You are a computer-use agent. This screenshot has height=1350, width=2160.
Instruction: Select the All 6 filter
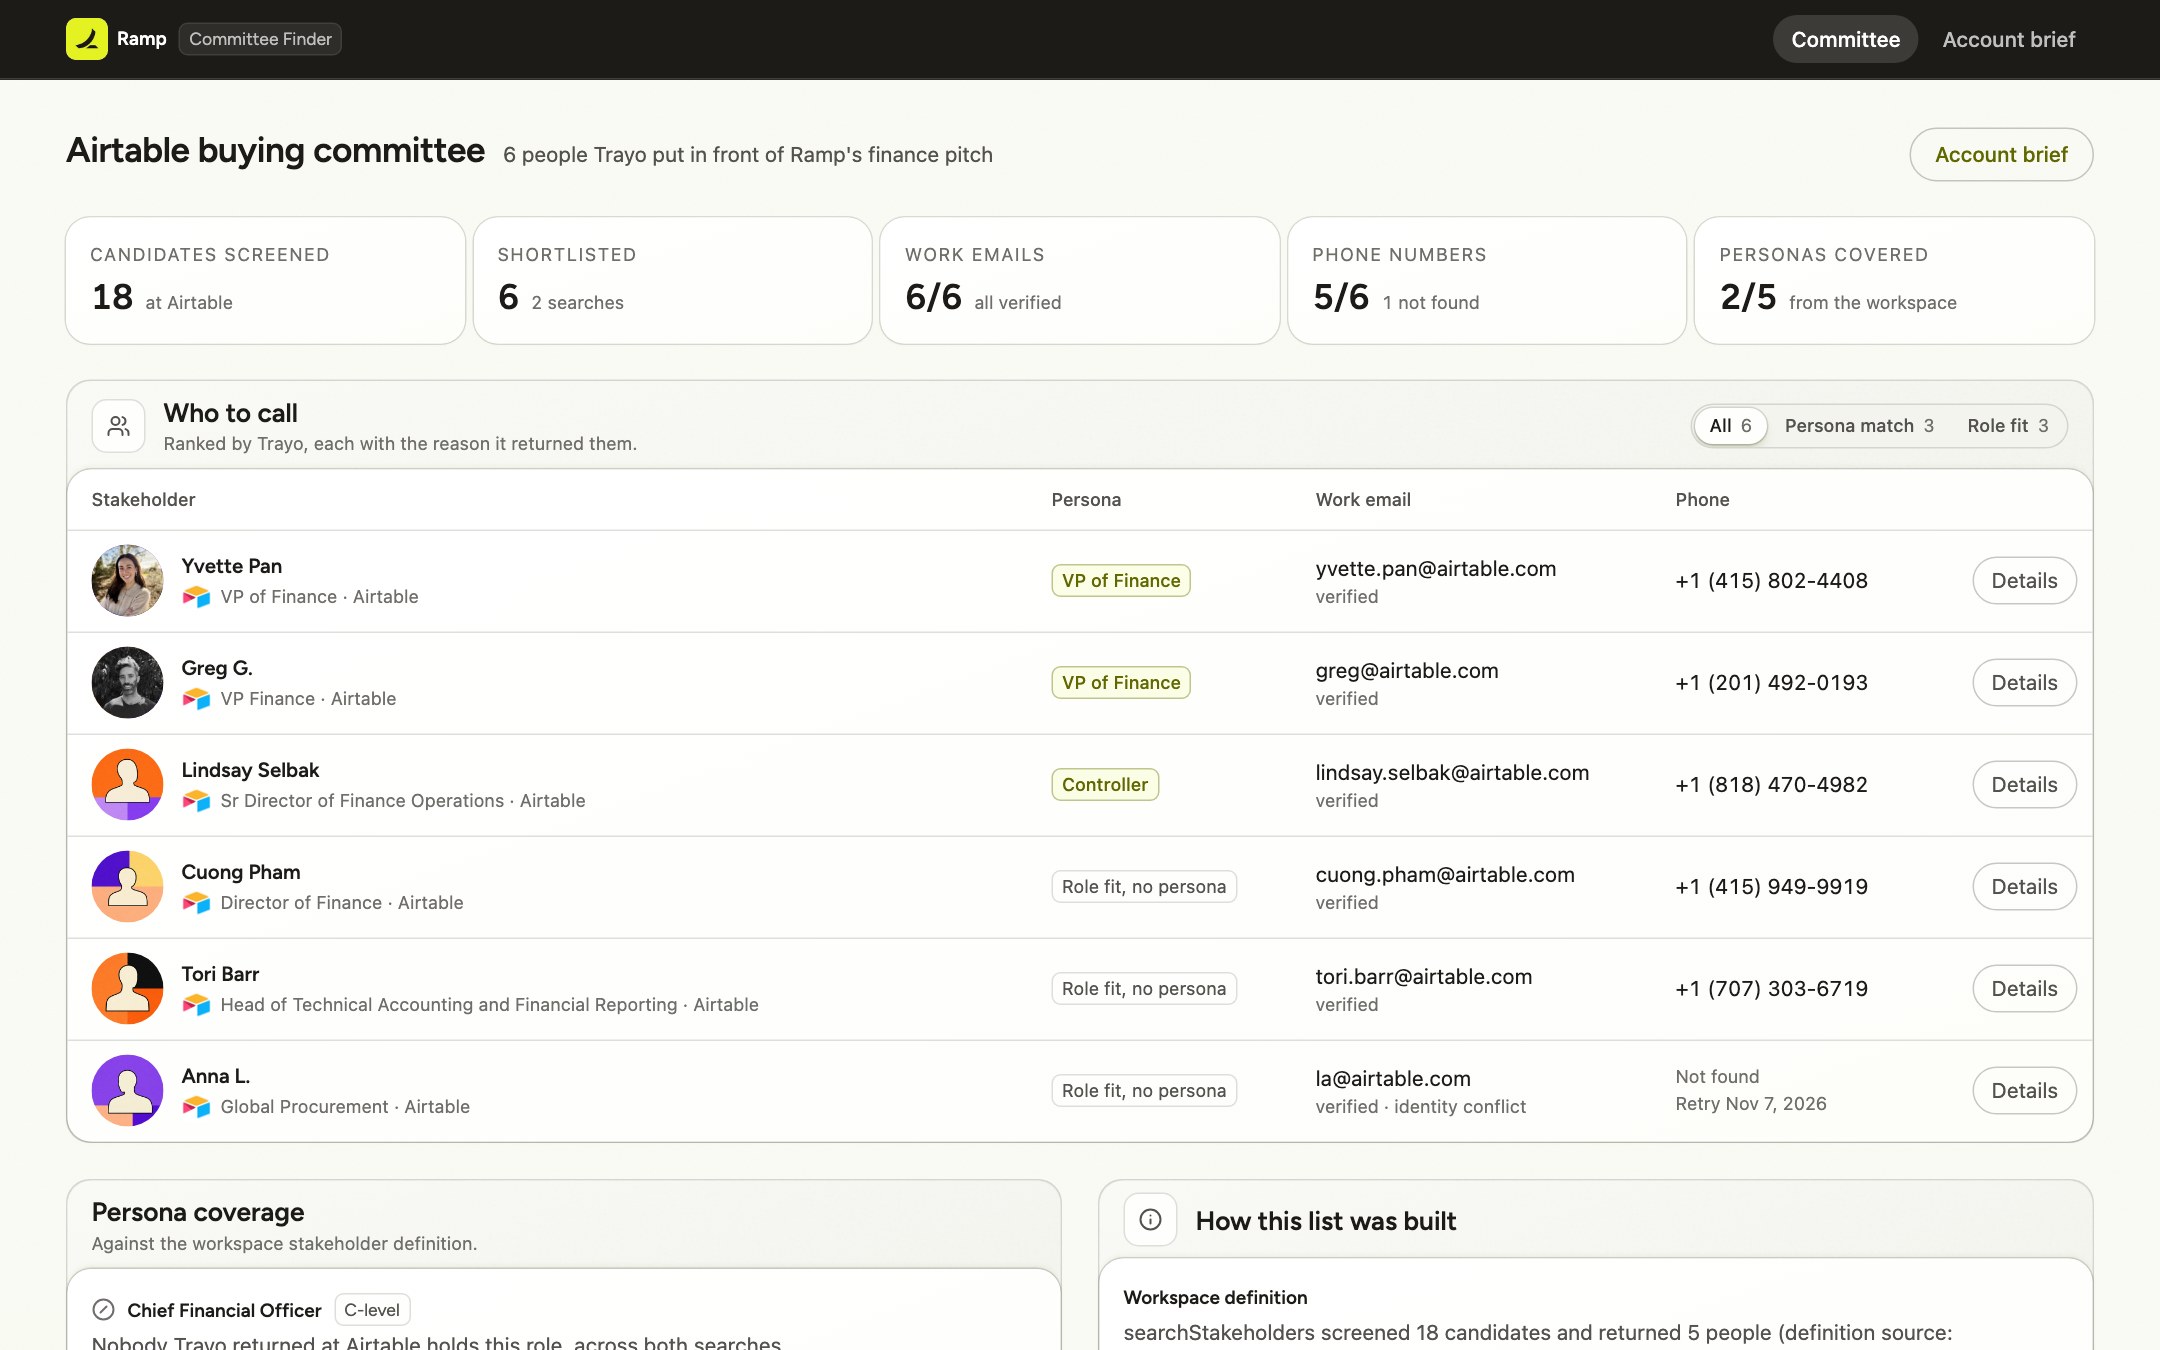[1730, 426]
